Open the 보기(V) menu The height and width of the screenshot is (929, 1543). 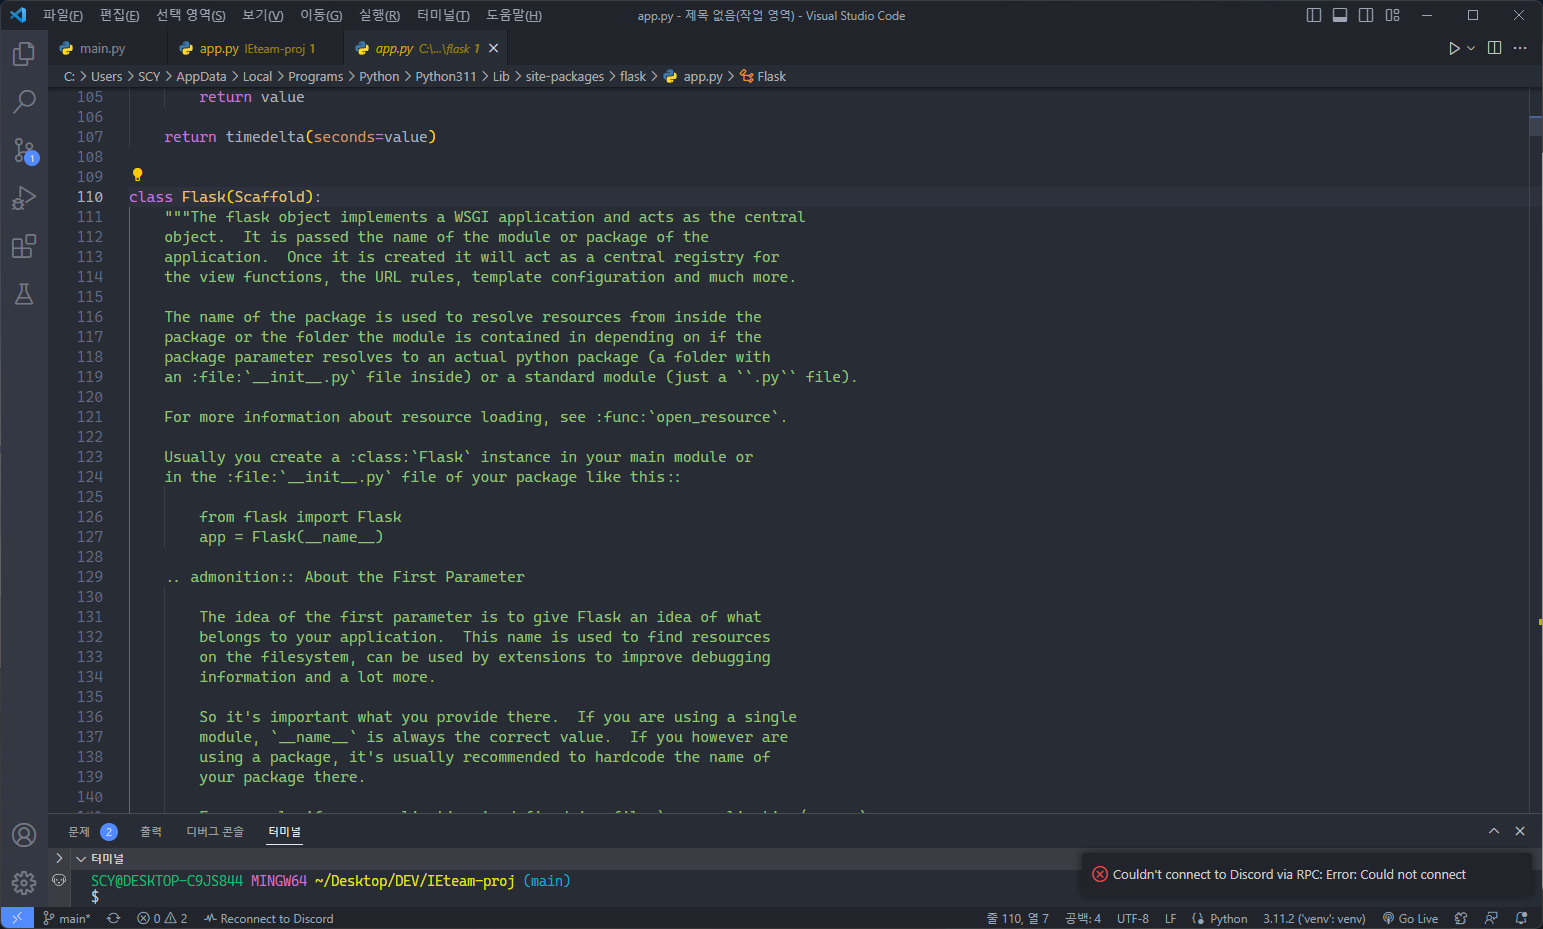tap(262, 15)
